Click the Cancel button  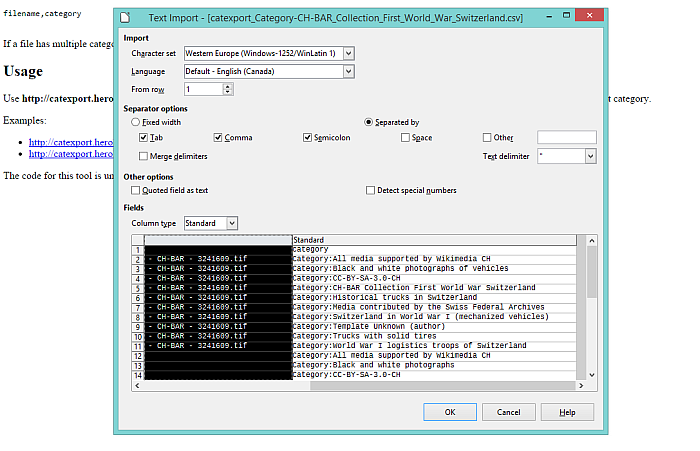(x=508, y=412)
